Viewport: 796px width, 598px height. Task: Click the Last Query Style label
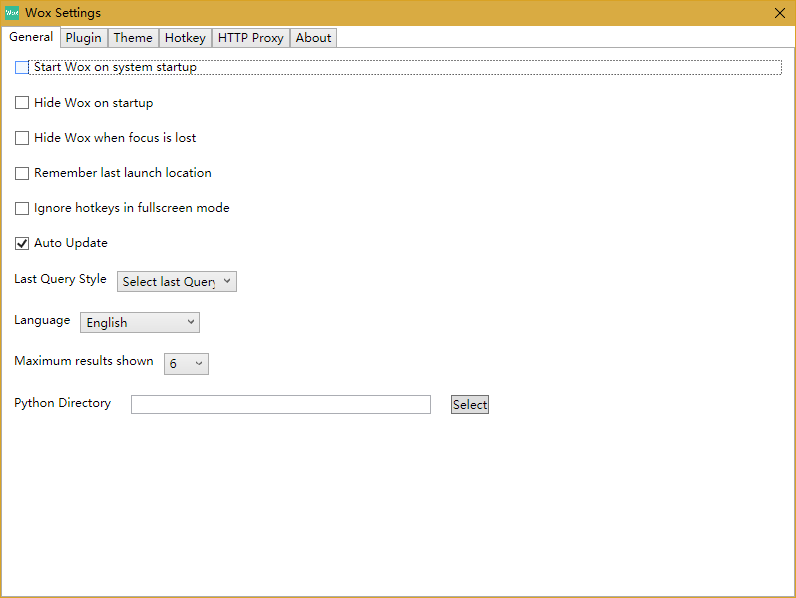[x=60, y=279]
